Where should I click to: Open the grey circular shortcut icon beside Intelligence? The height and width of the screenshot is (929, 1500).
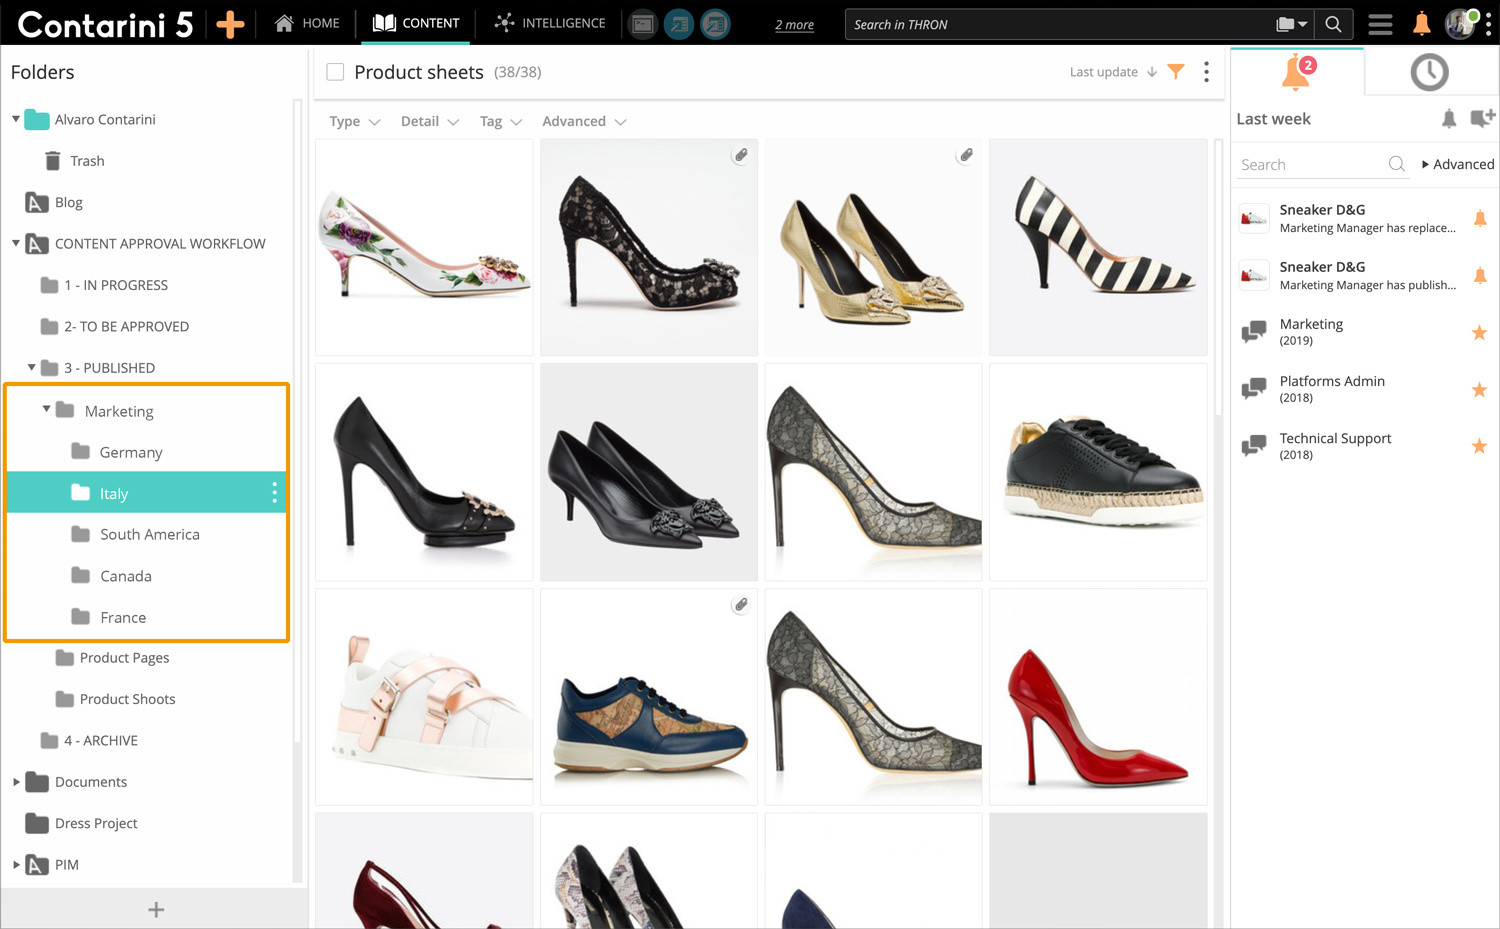click(x=643, y=24)
